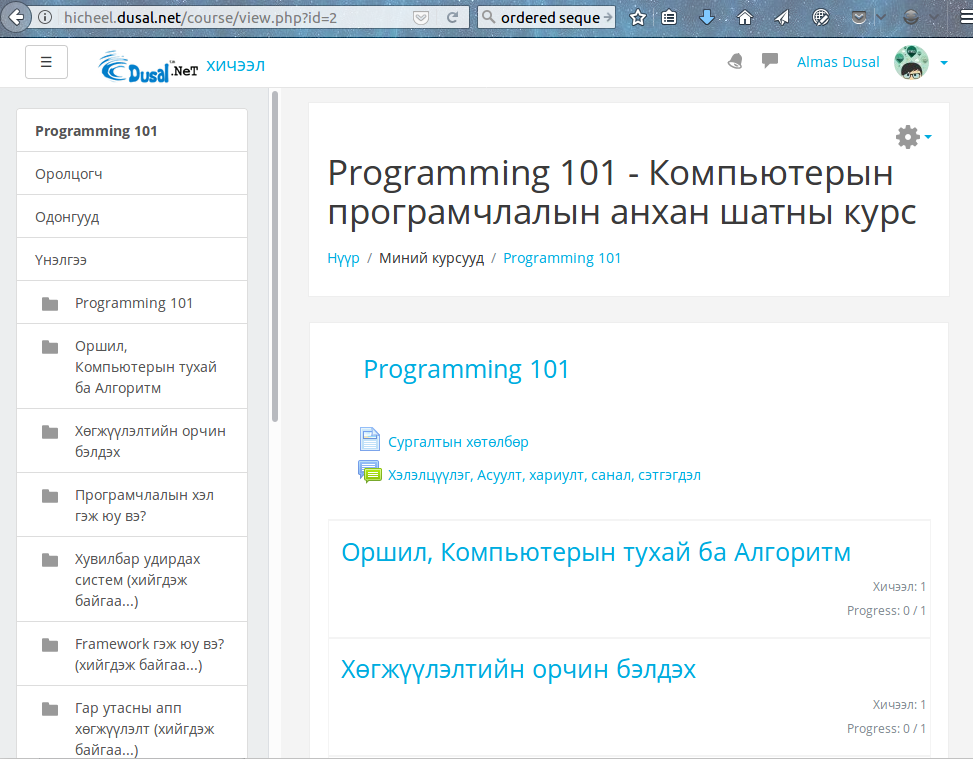Open Оролцогч in sidebar
The image size is (973, 759).
(x=132, y=174)
